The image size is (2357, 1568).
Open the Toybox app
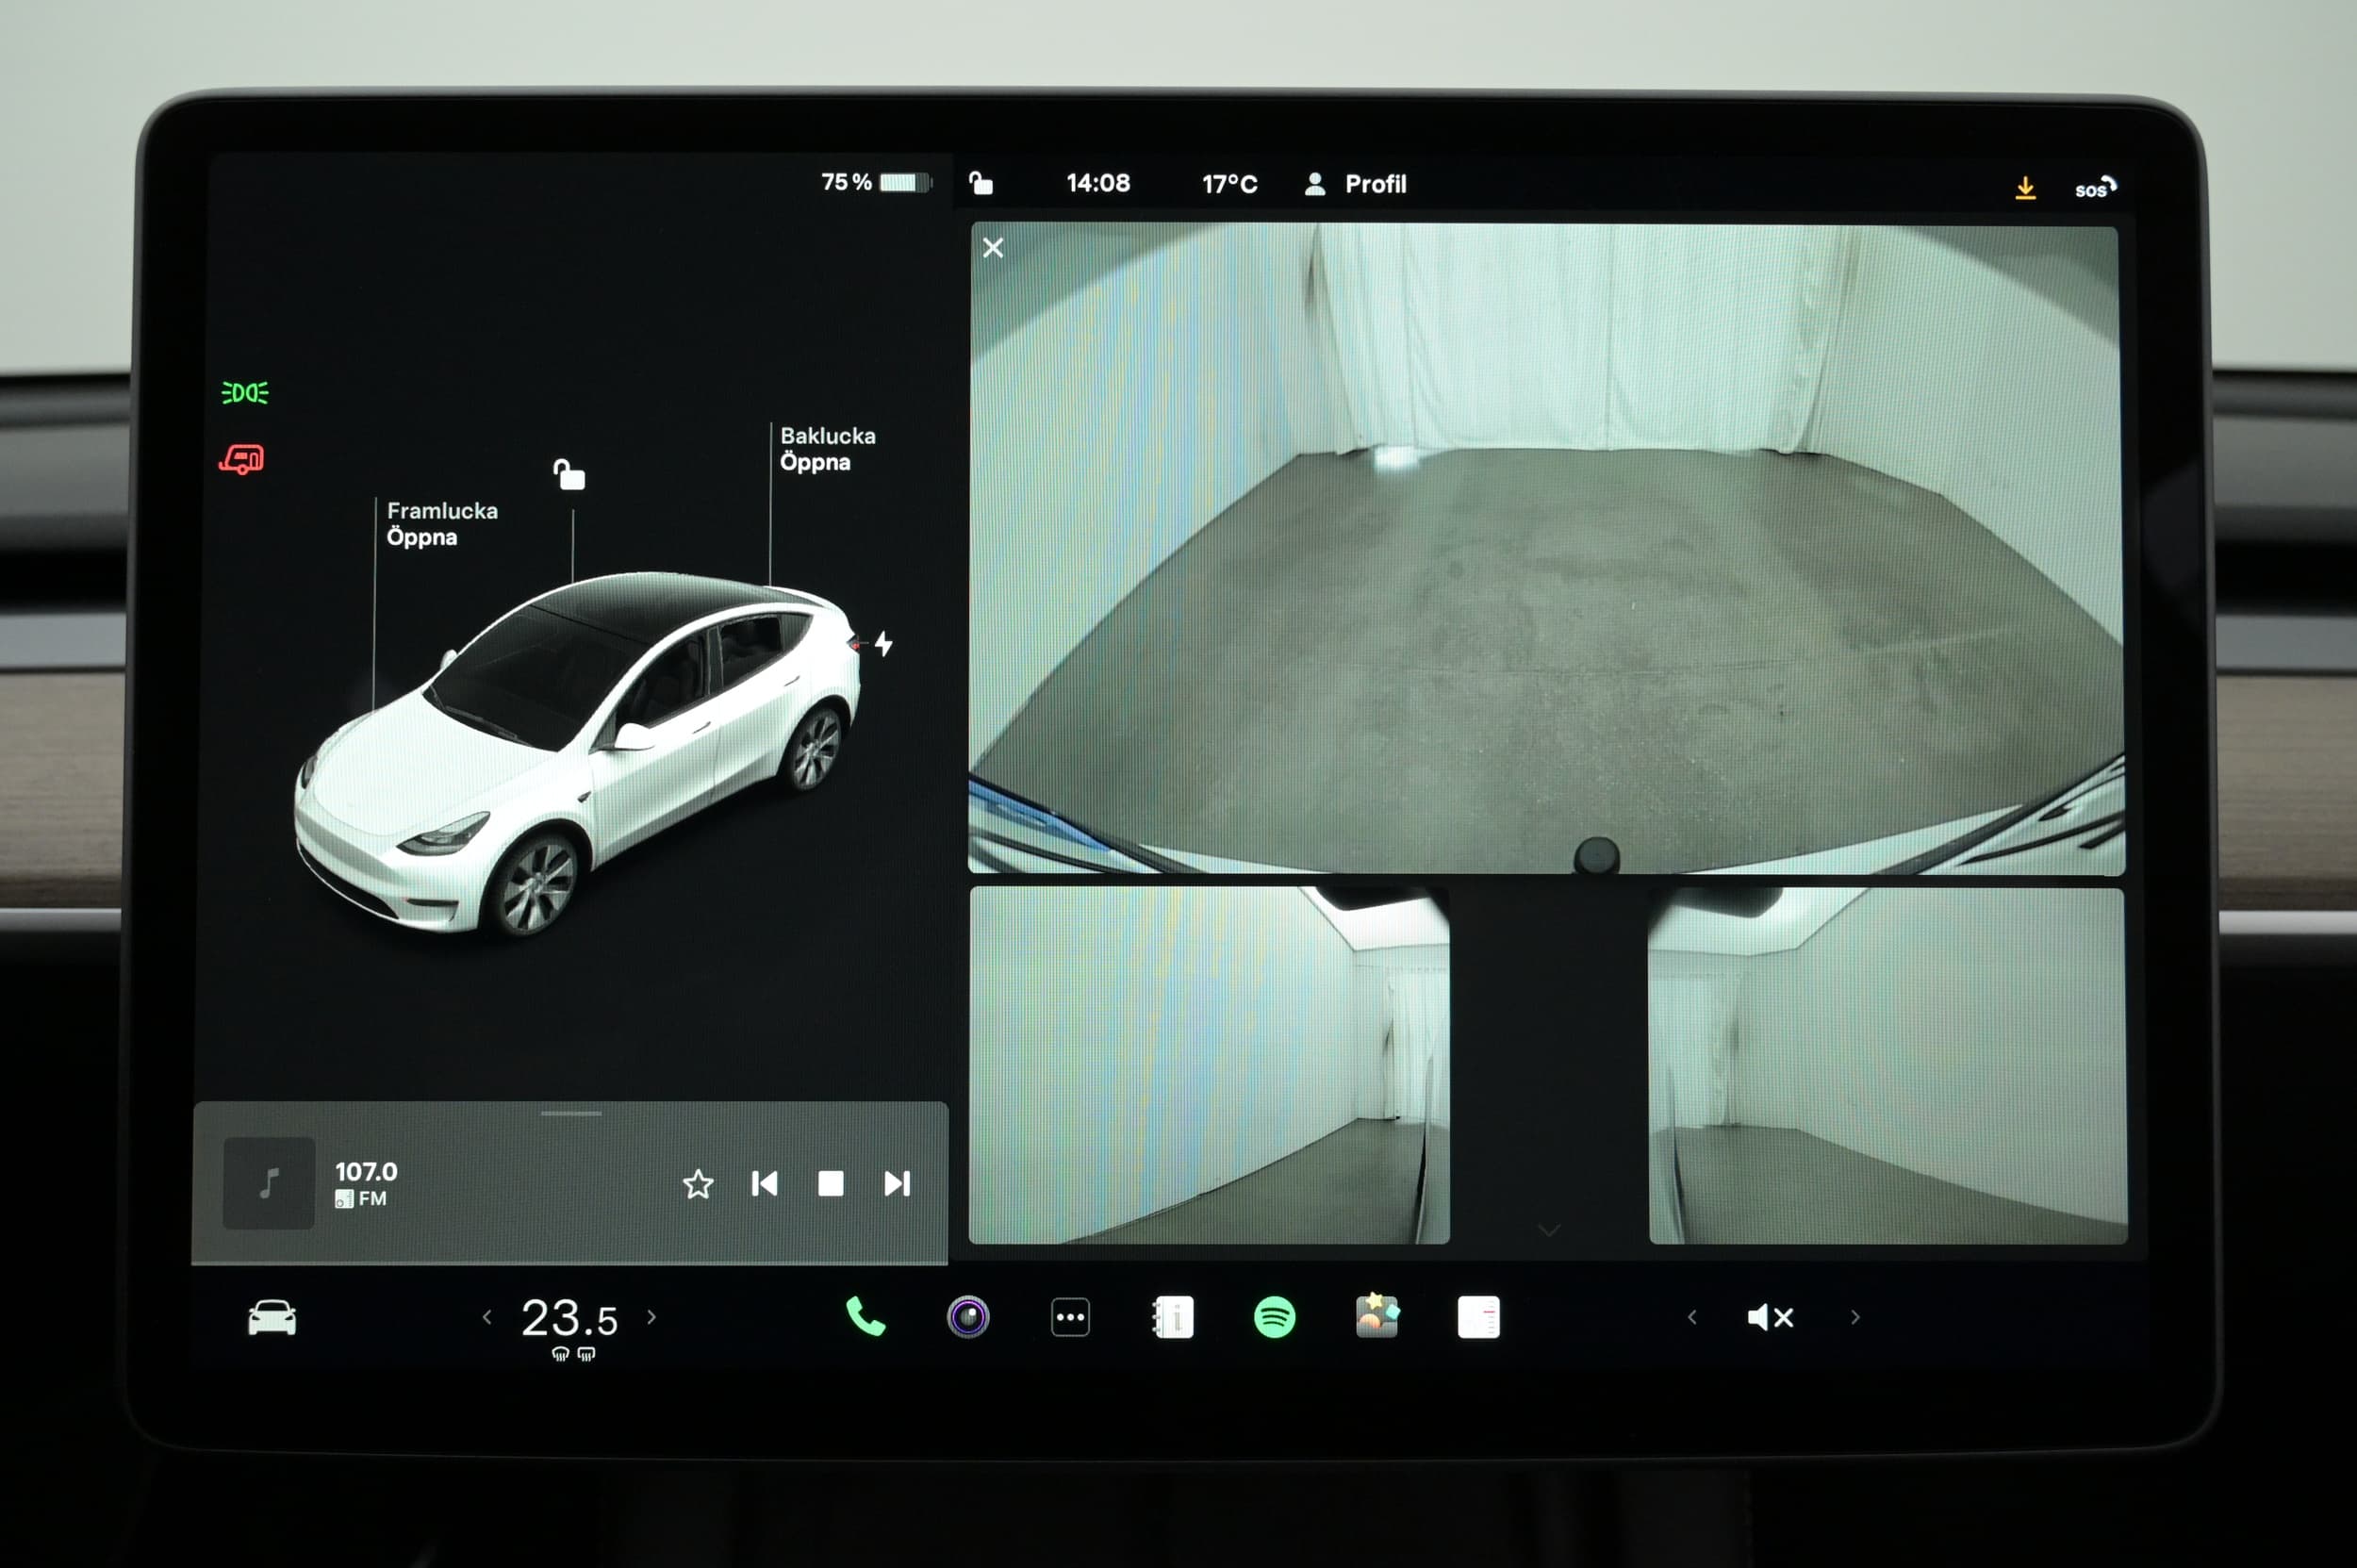[x=1377, y=1316]
